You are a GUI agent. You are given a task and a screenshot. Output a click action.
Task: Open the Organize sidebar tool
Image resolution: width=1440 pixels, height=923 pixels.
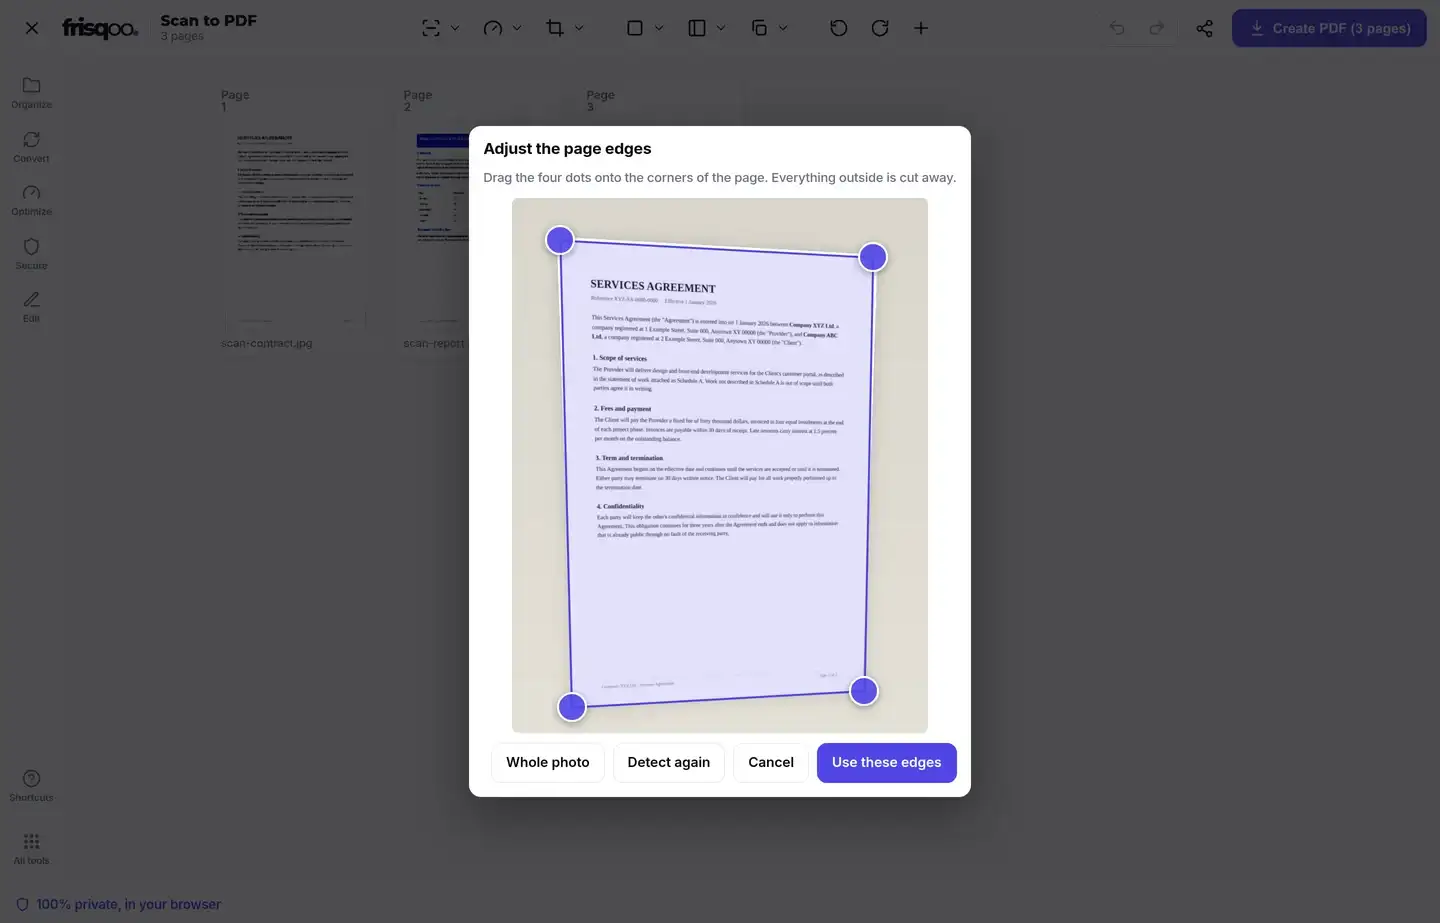pos(31,92)
